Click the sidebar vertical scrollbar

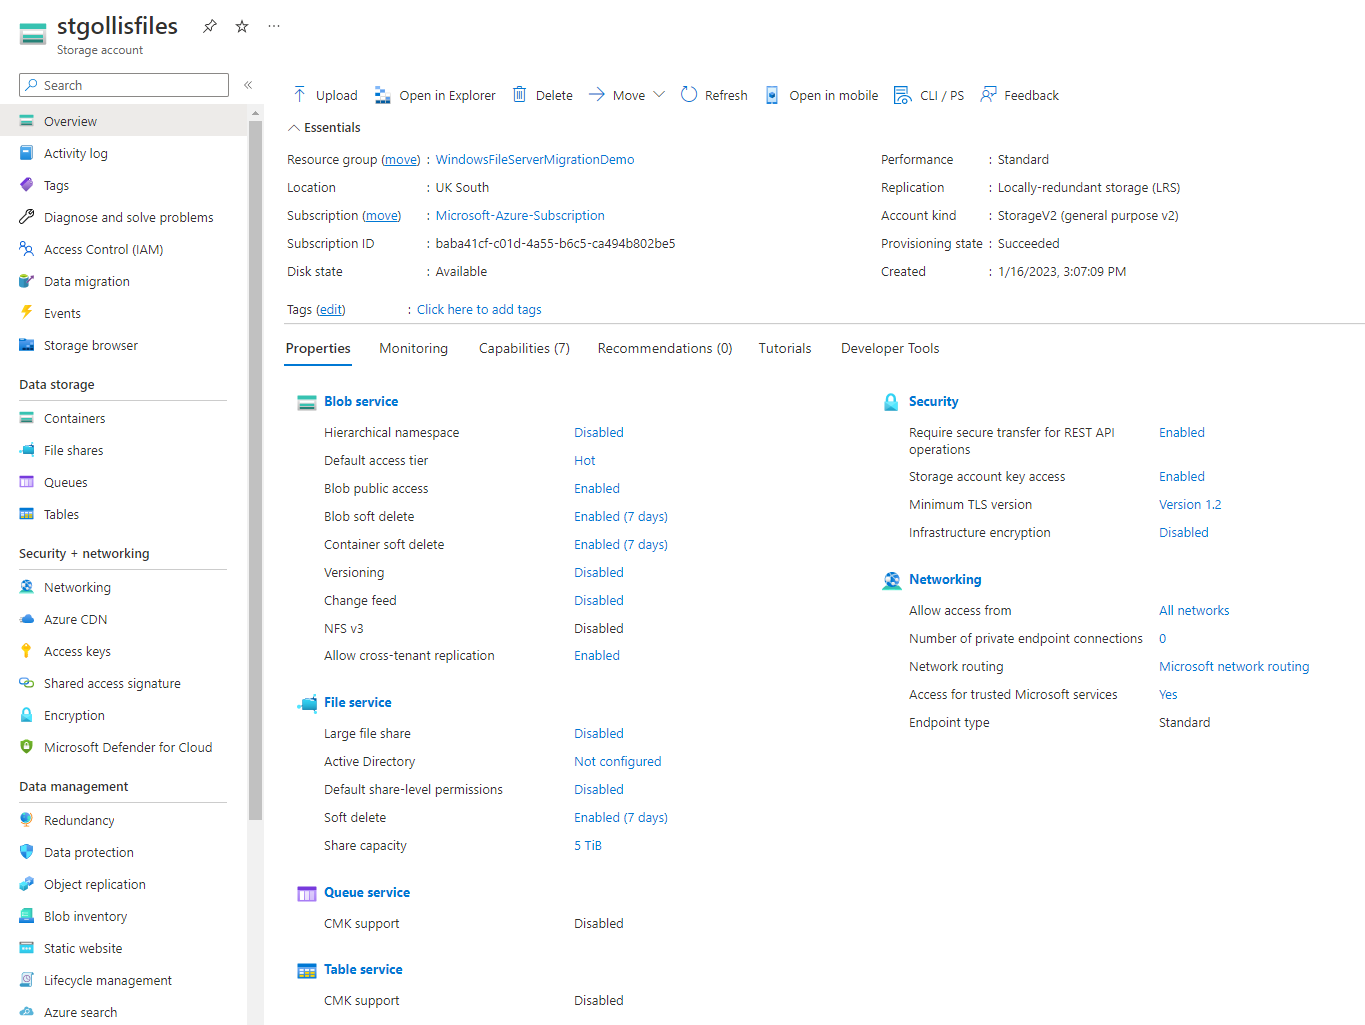pos(256,470)
